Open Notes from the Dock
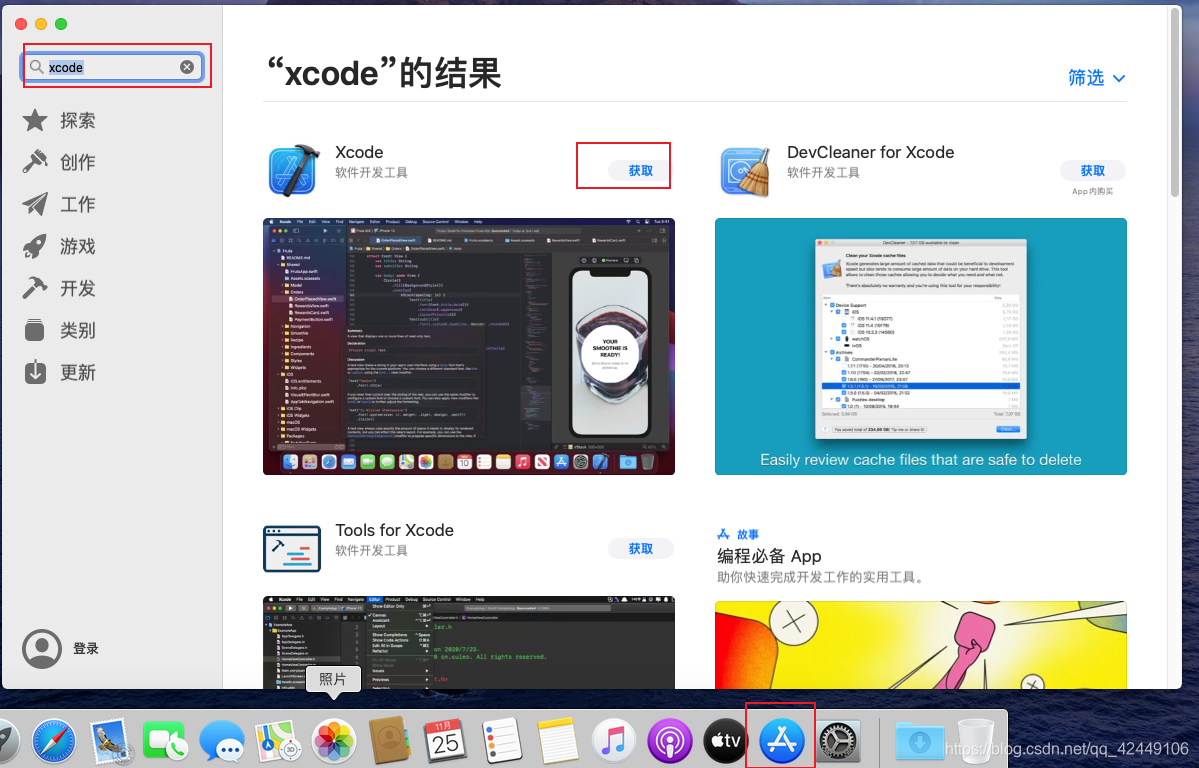 (557, 741)
